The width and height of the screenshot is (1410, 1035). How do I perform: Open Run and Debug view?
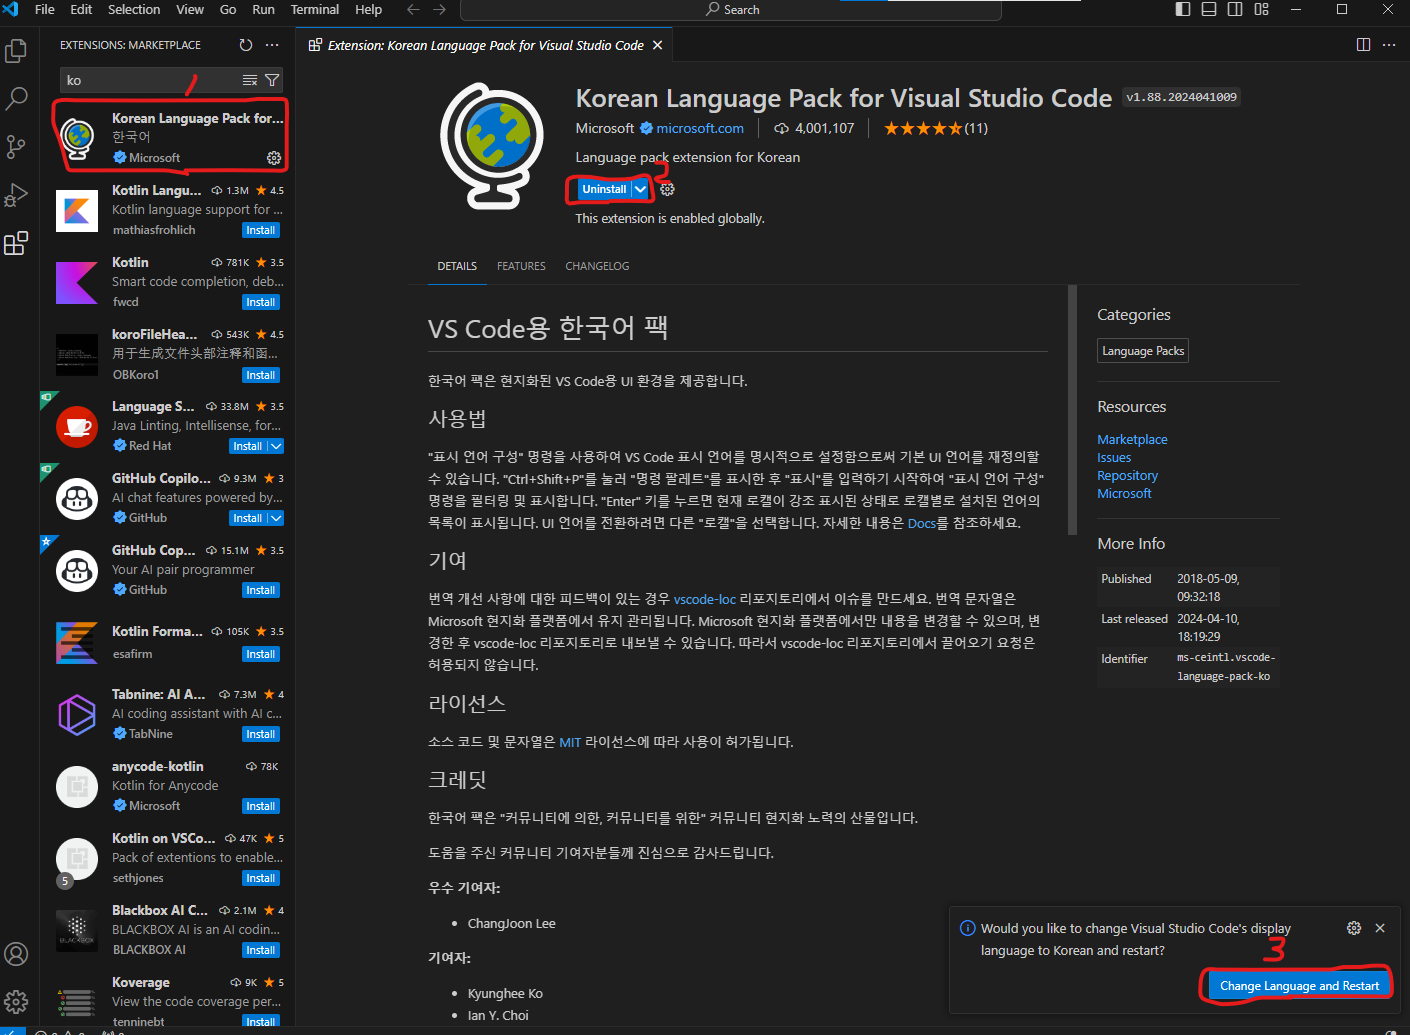click(x=16, y=194)
